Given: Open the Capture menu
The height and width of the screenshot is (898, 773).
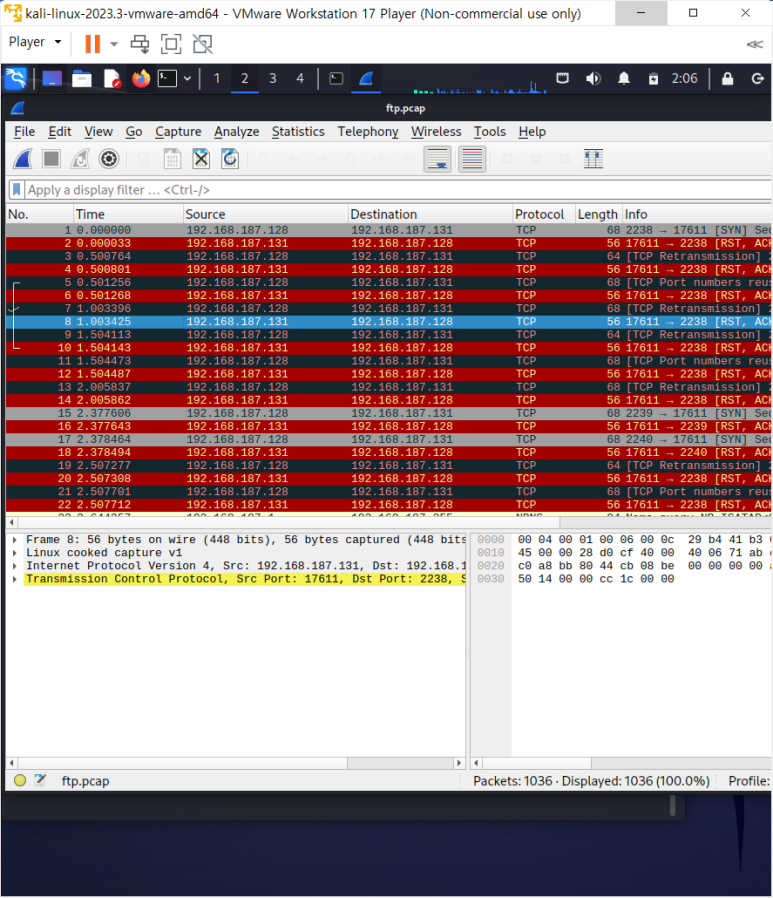Looking at the screenshot, I should [x=178, y=132].
